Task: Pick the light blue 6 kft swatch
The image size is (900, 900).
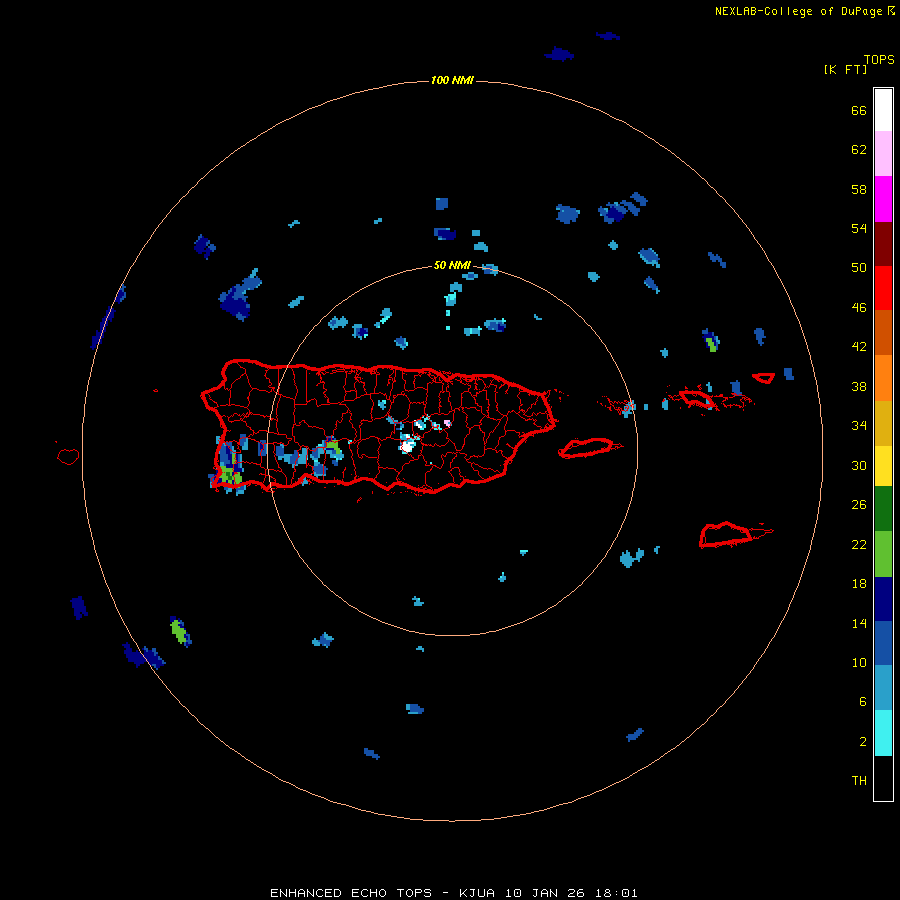Action: (883, 688)
